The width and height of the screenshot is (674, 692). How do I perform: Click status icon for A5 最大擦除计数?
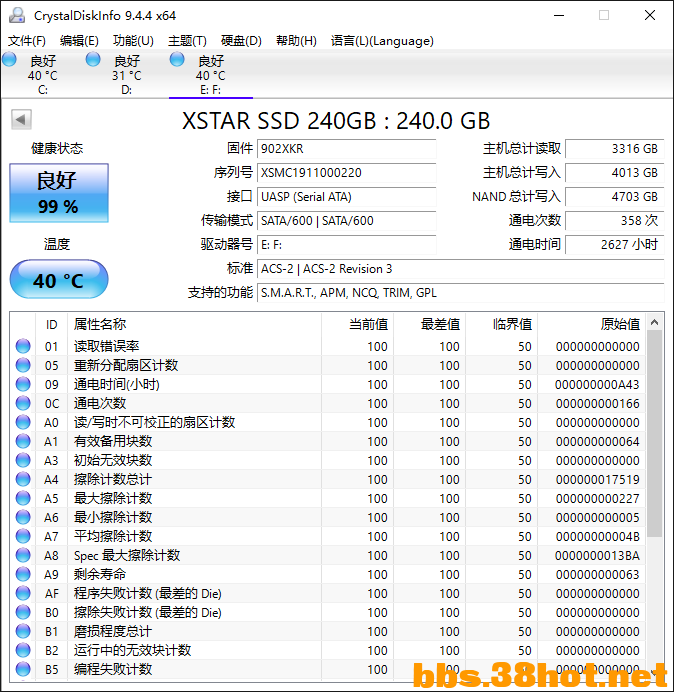23,498
